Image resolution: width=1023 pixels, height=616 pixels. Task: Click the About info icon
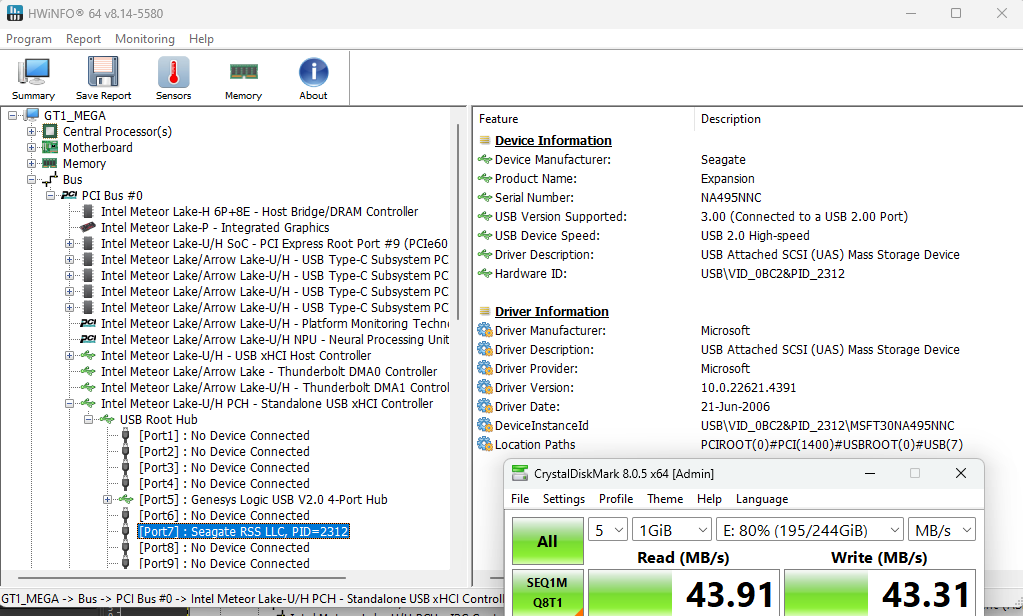(313, 78)
